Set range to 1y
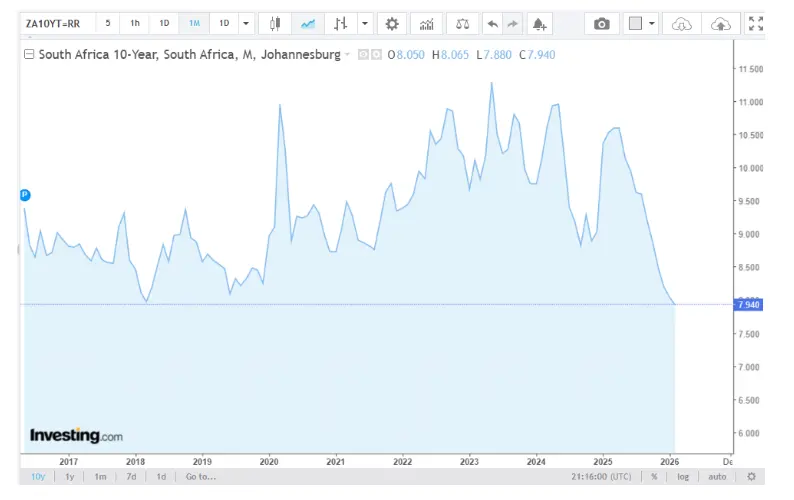Screen dimensions: 794x500 tap(69, 477)
